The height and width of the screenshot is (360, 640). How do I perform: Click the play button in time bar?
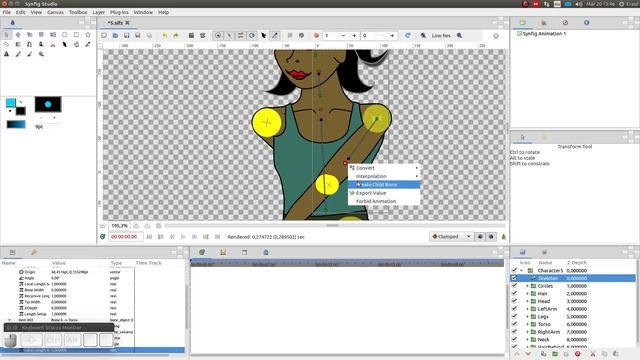click(183, 237)
